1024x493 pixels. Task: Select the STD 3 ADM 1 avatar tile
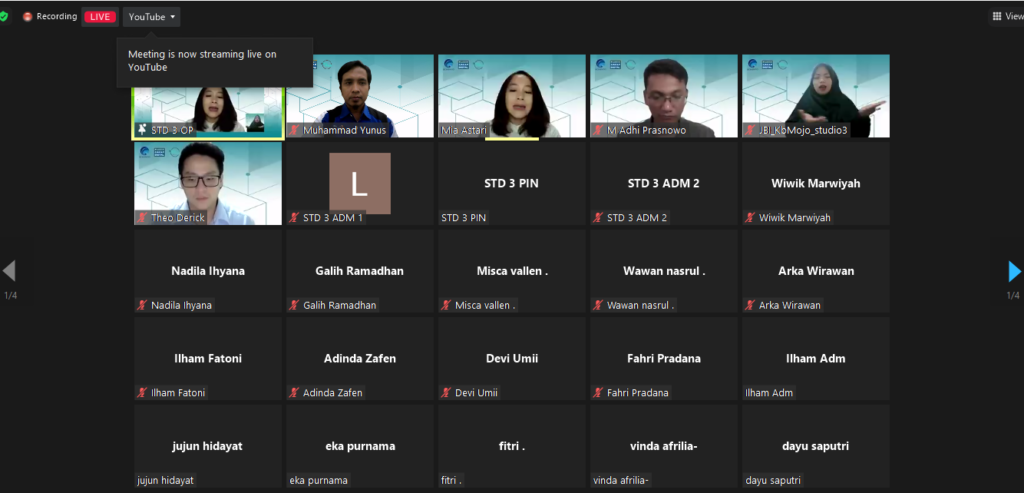coord(360,183)
